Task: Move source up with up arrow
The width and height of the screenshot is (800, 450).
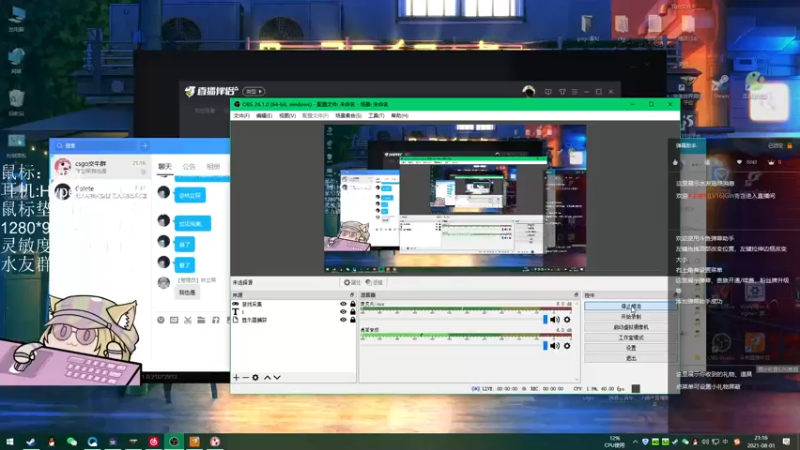Action: (267, 378)
